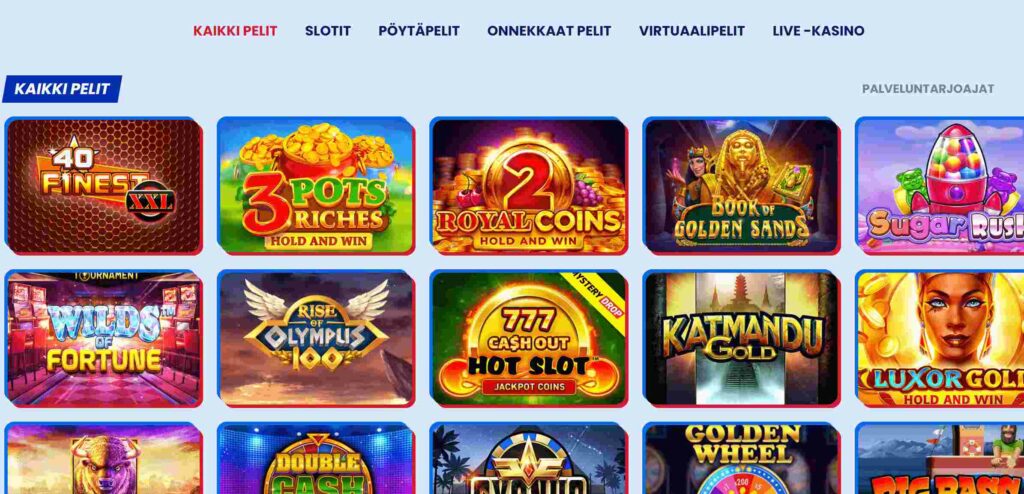Open the Sugar Rush game tile
The image size is (1024, 494).
coord(940,186)
